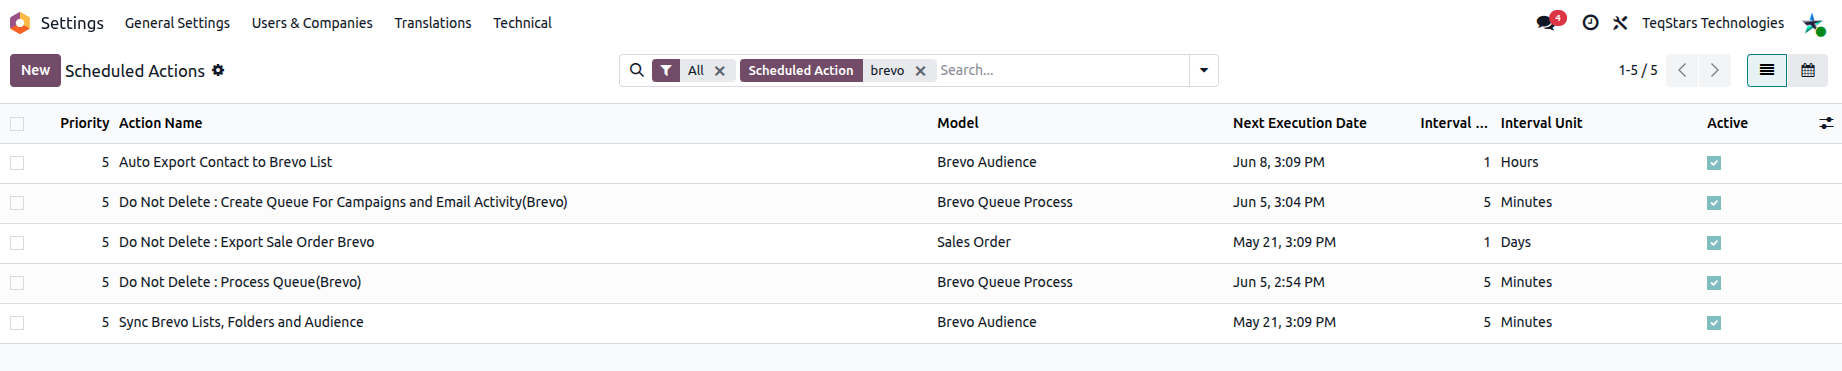The width and height of the screenshot is (1842, 371).
Task: Toggle Active for Process Queue(Brevo) row
Action: (1714, 283)
